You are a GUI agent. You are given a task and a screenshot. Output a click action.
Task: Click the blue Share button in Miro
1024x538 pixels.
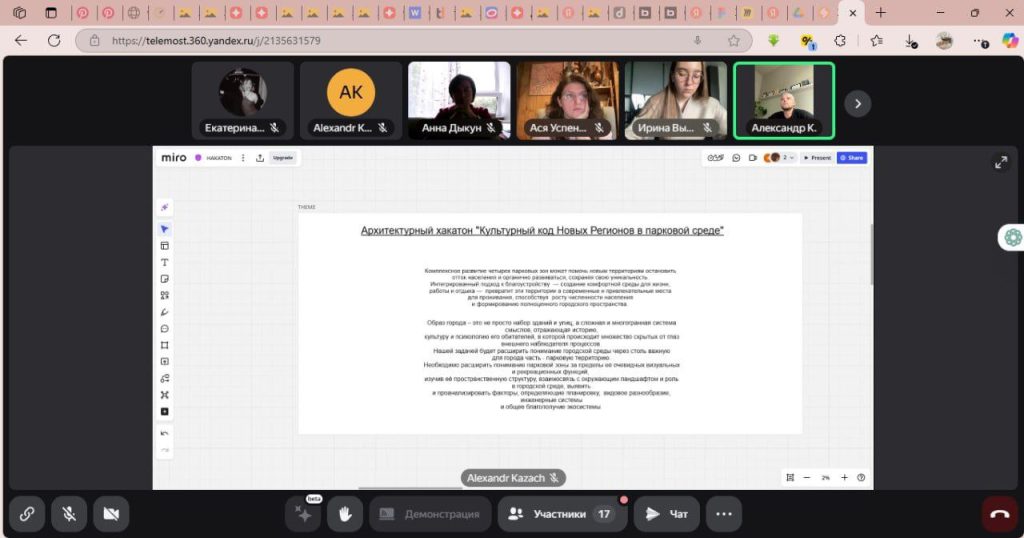pos(852,158)
